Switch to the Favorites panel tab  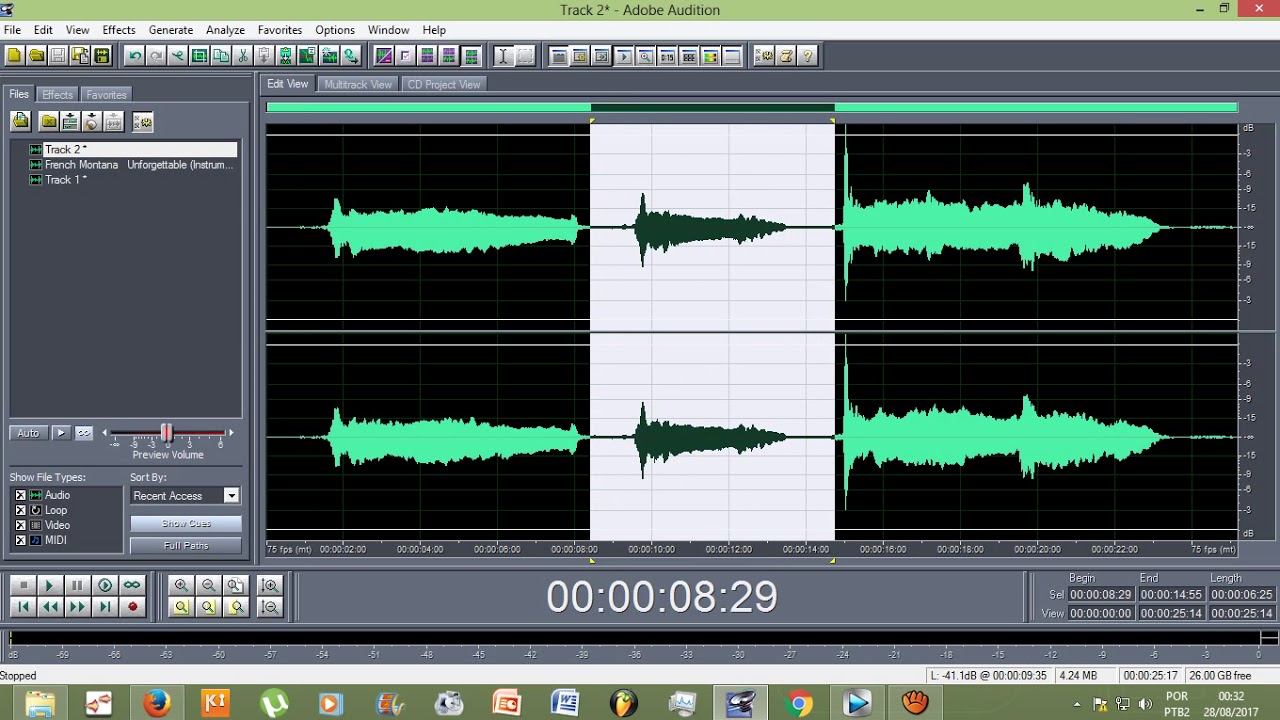pyautogui.click(x=106, y=95)
